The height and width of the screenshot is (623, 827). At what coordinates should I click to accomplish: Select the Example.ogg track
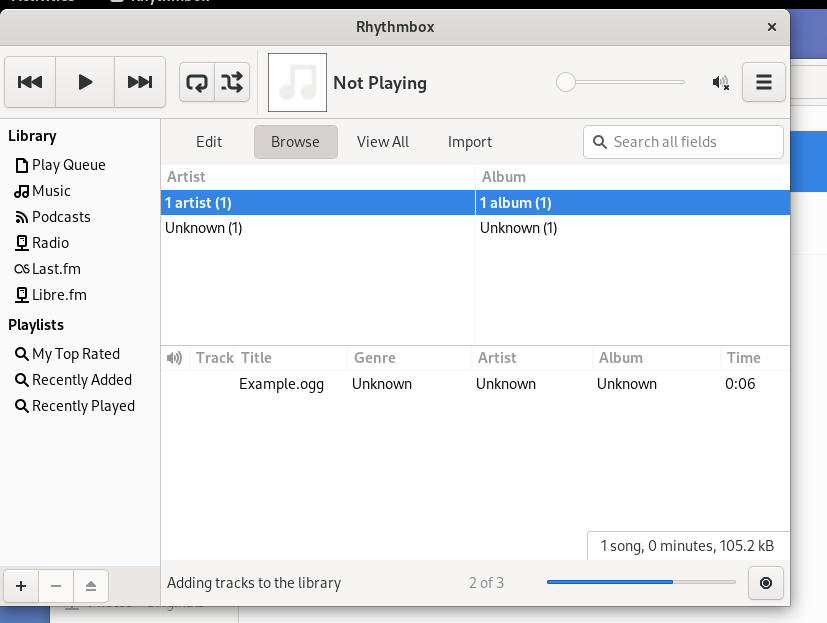(x=475, y=384)
